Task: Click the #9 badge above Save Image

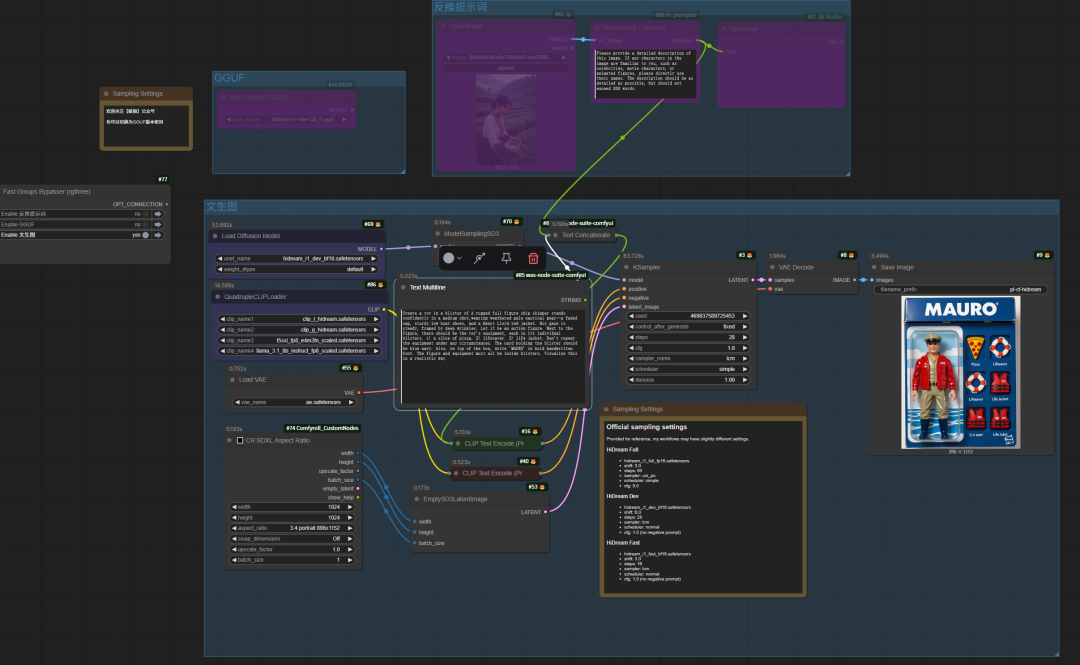Action: [1043, 256]
